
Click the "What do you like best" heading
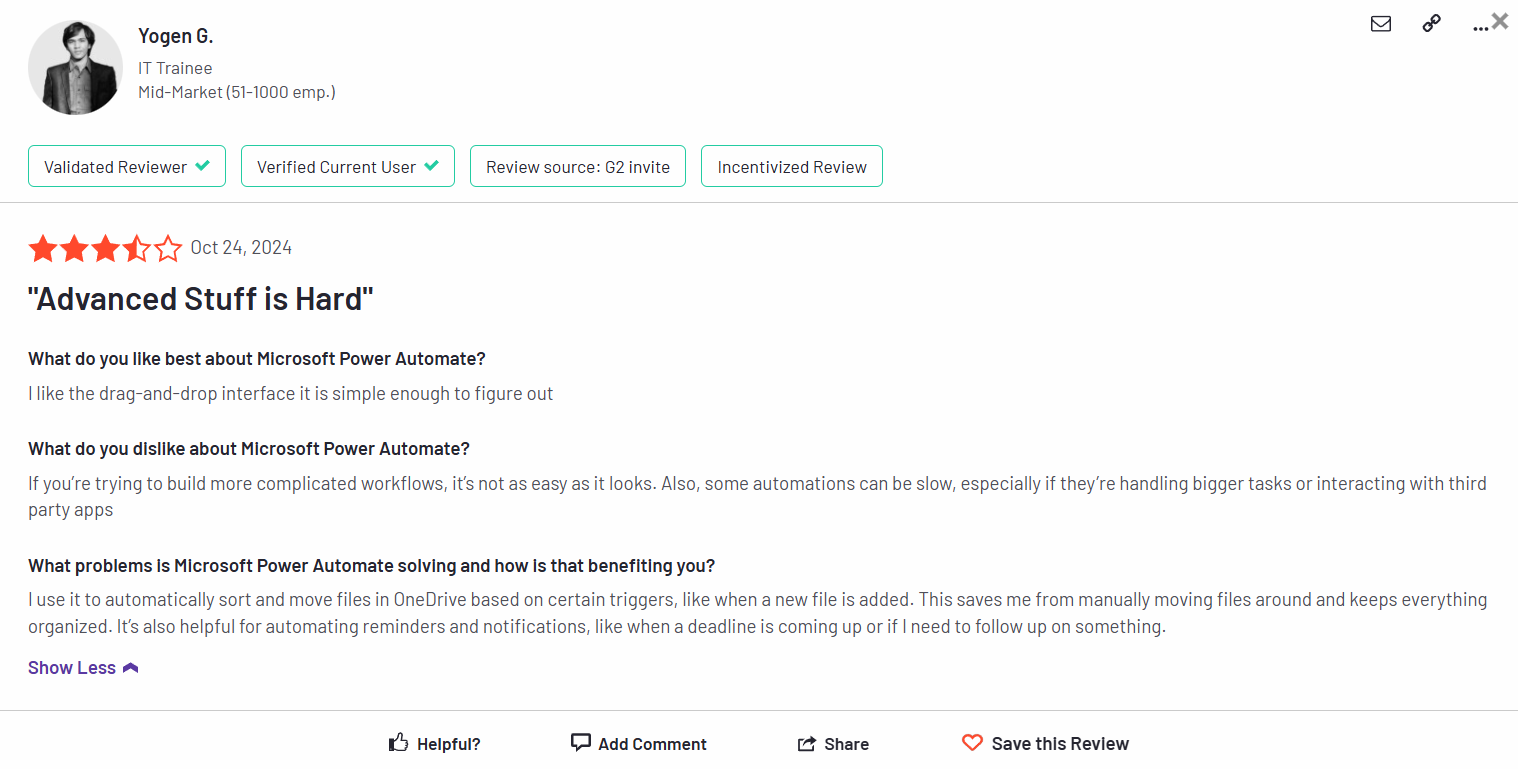(257, 359)
